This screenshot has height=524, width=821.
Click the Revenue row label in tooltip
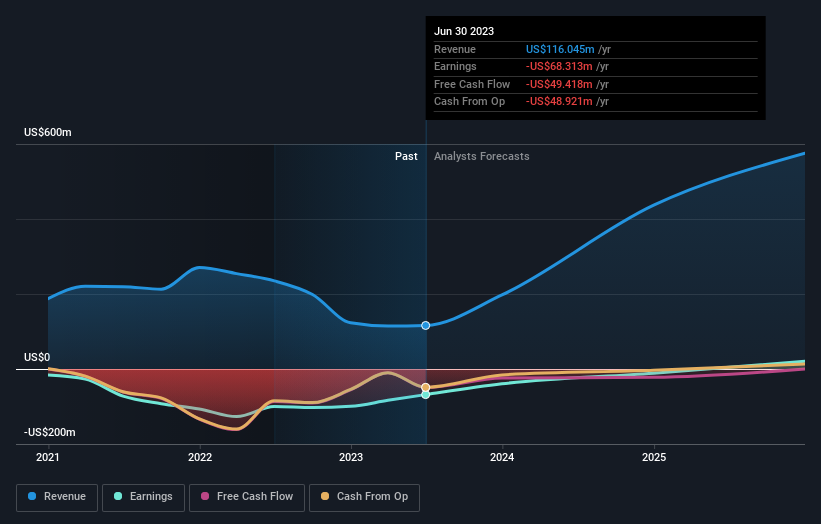(455, 49)
